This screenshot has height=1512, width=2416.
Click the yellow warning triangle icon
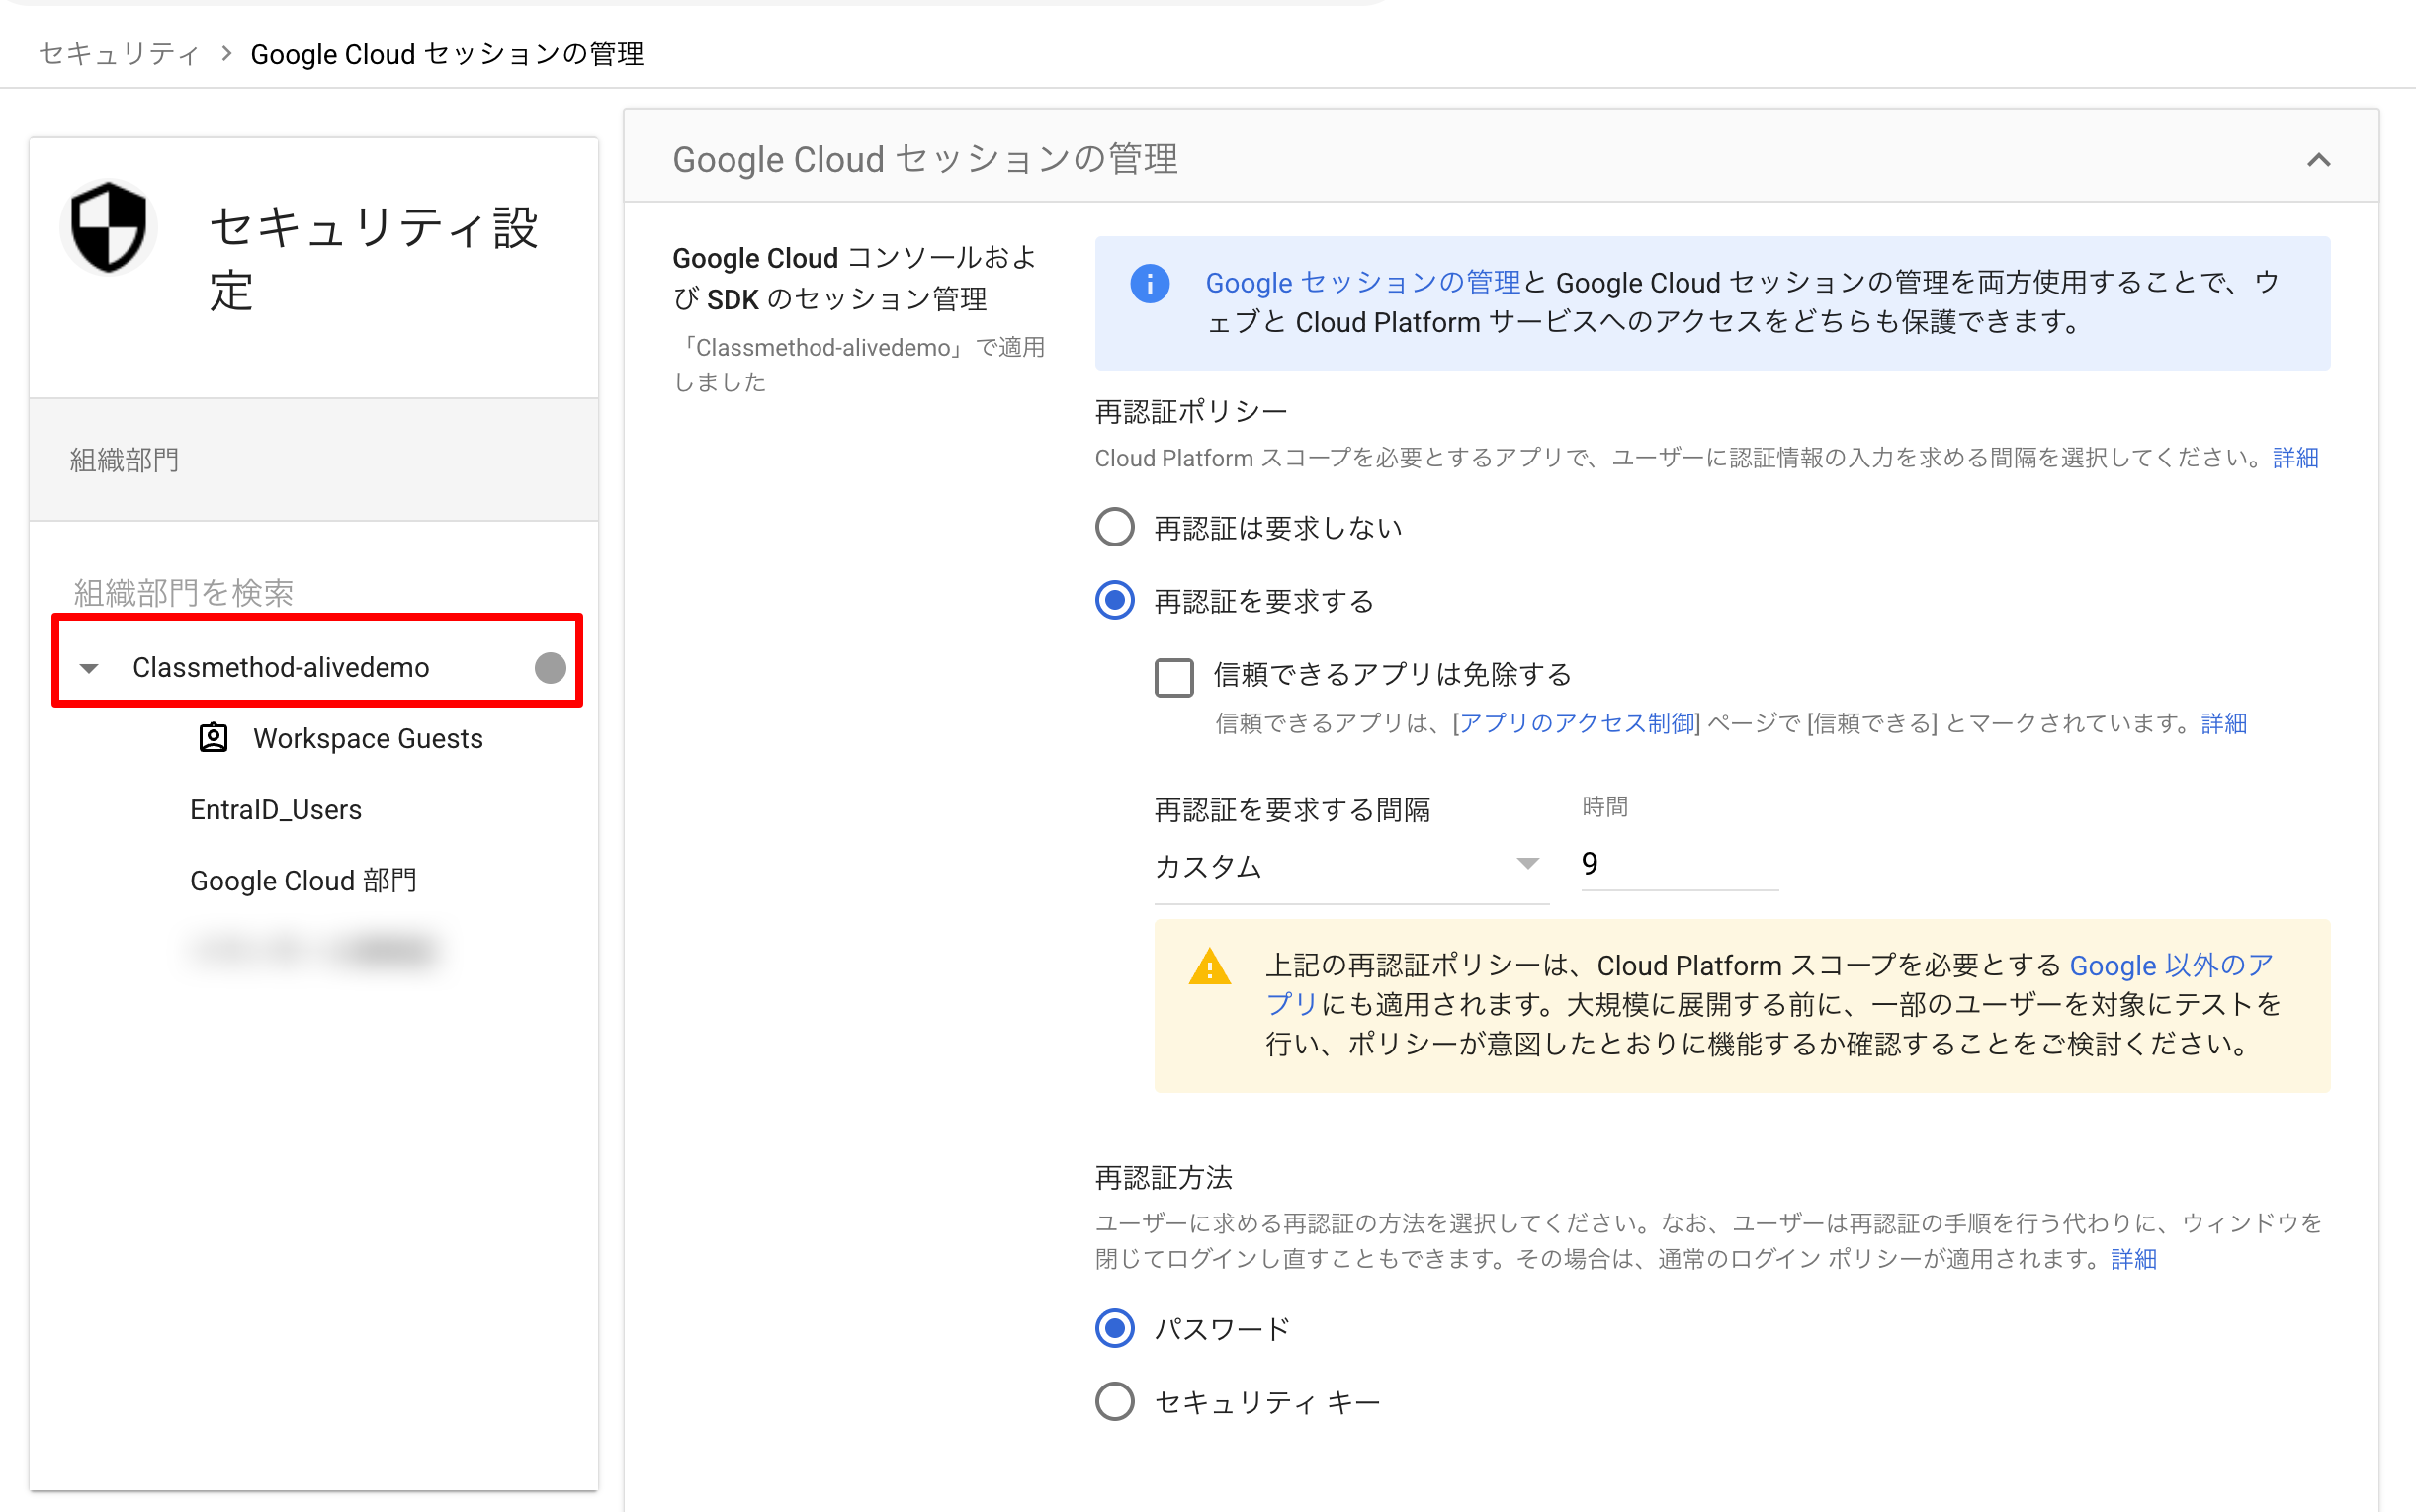point(1209,968)
